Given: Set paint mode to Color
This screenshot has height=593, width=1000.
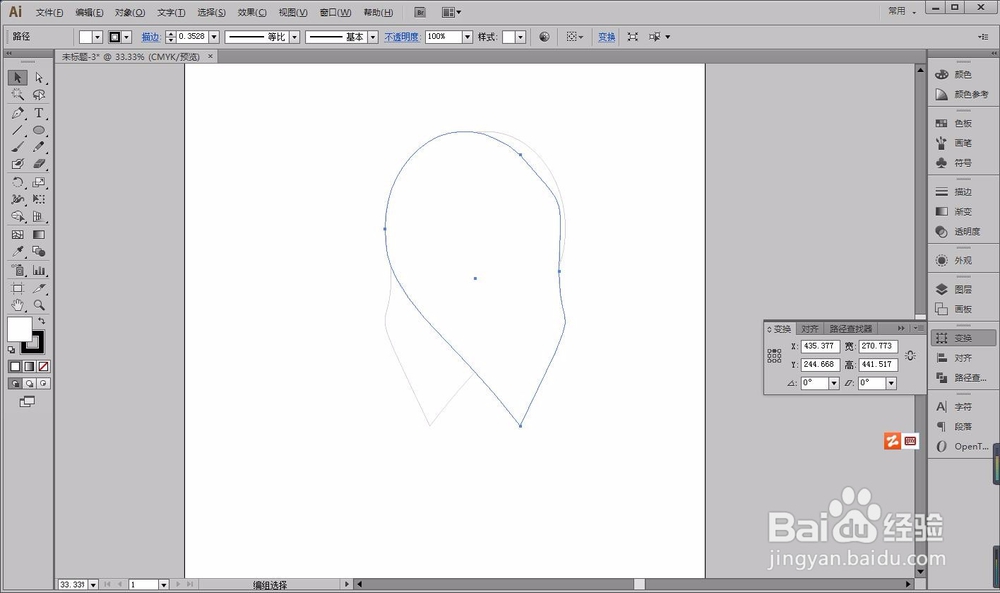Looking at the screenshot, I should [x=15, y=367].
